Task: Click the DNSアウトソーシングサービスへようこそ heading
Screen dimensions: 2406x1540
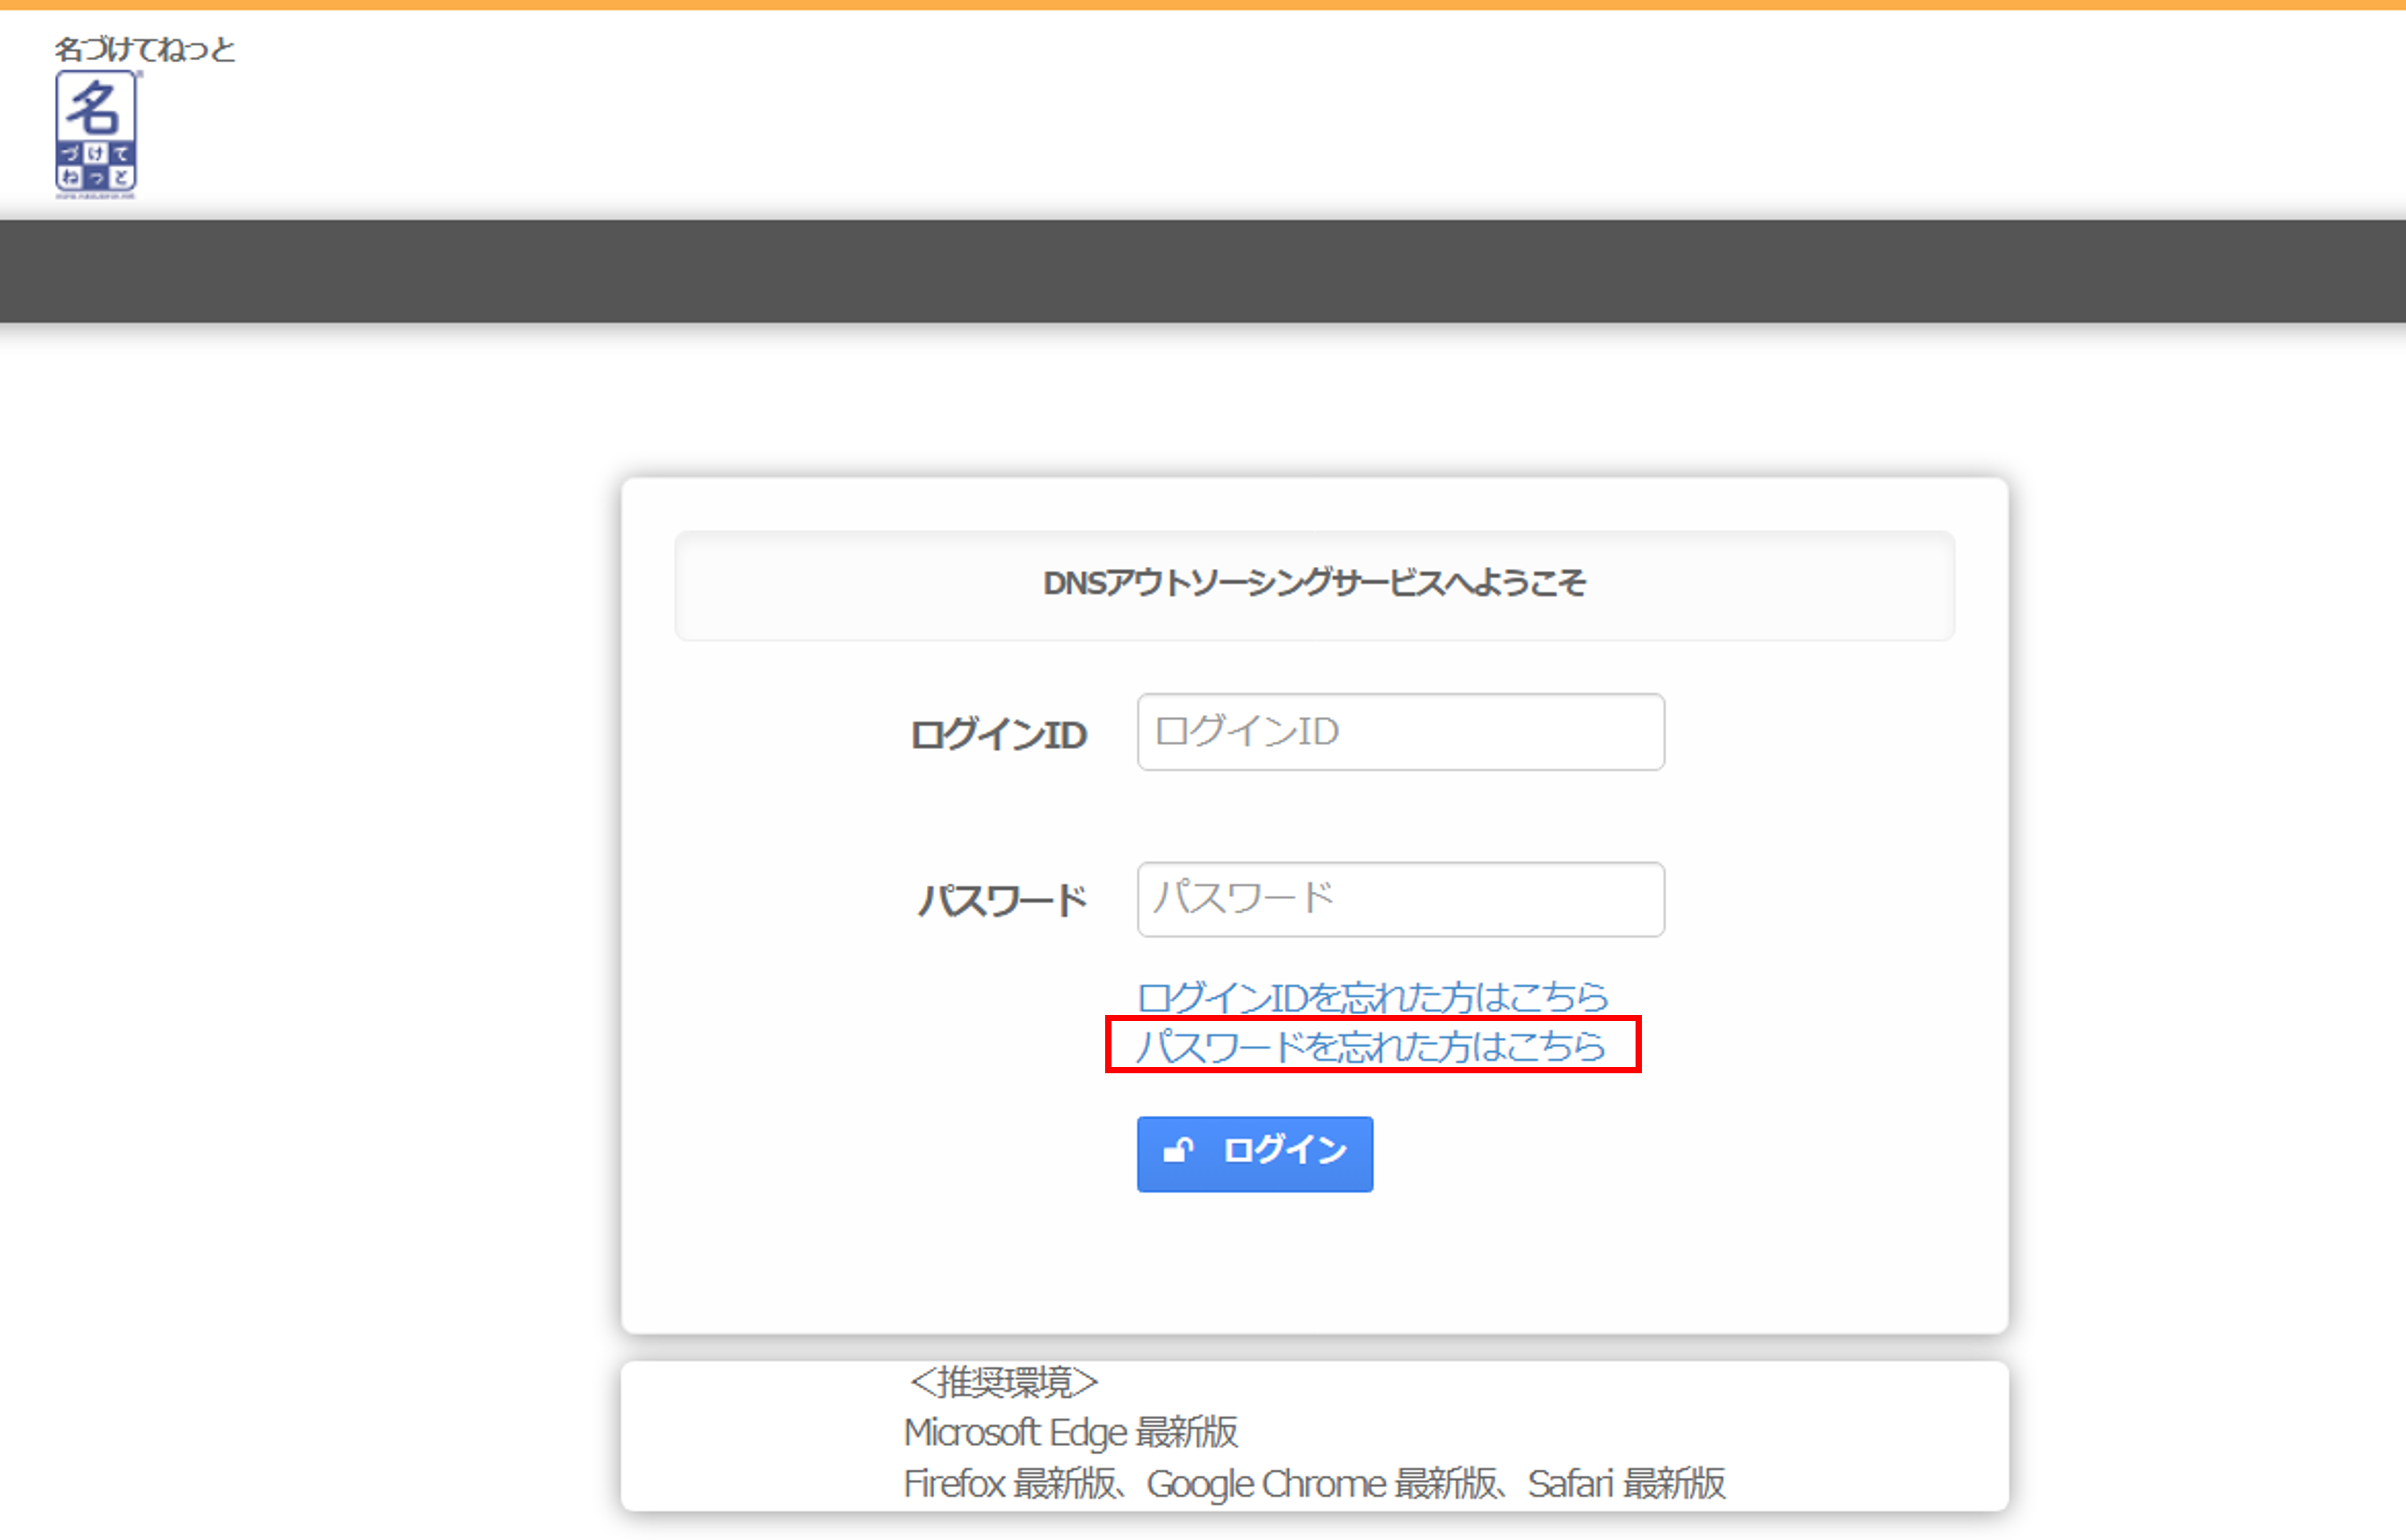Action: [1314, 583]
